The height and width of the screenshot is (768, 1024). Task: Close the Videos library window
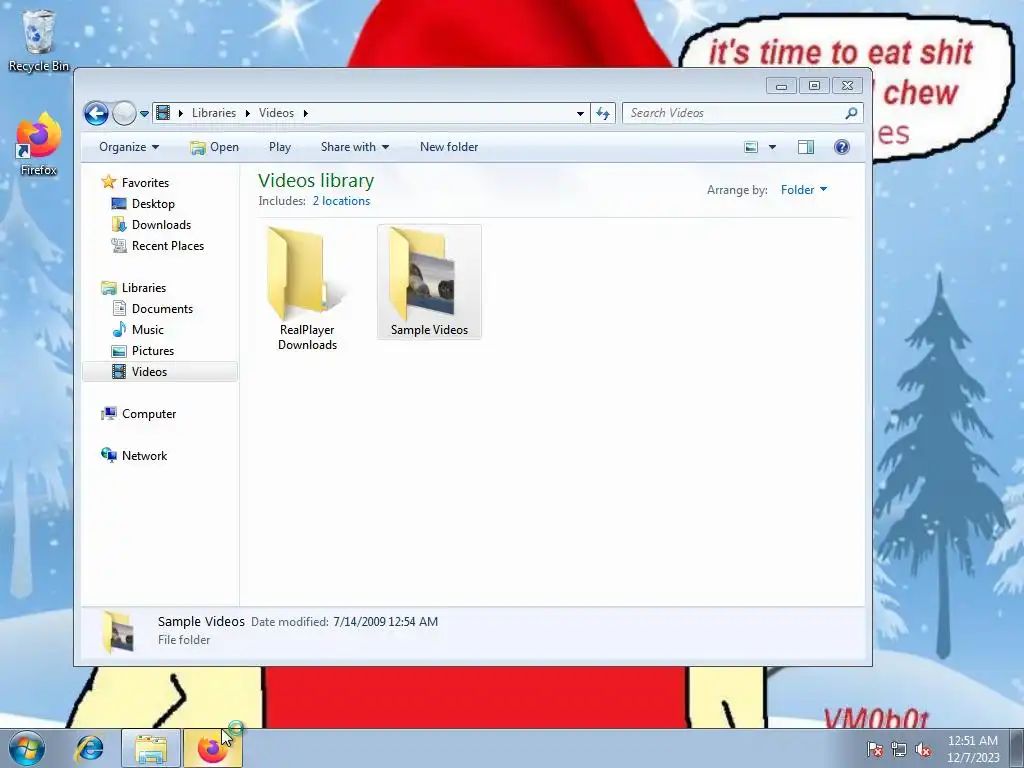tap(847, 86)
